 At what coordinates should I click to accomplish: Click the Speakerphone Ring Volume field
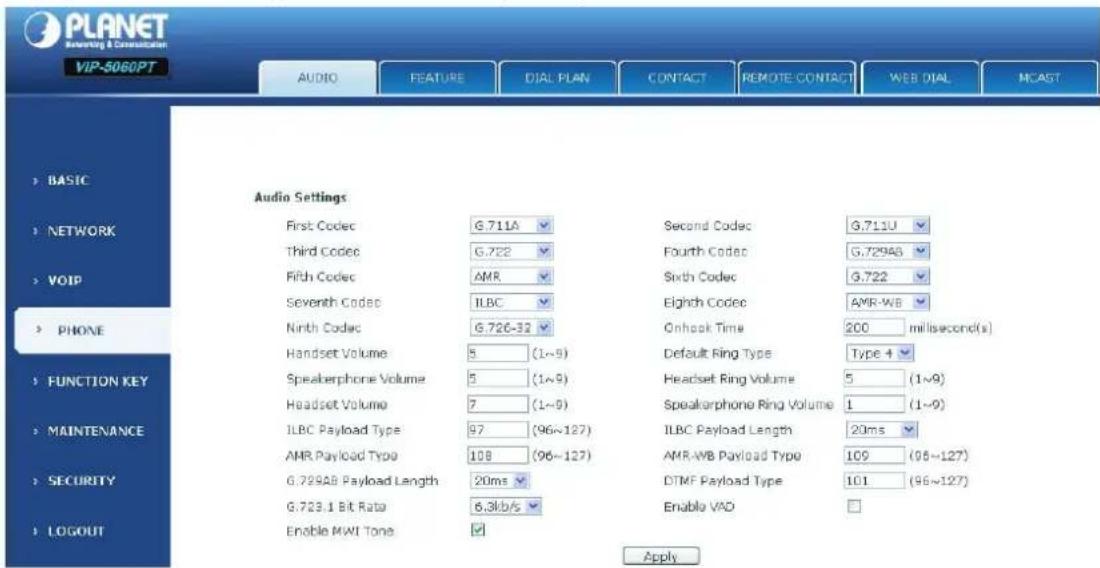(874, 405)
